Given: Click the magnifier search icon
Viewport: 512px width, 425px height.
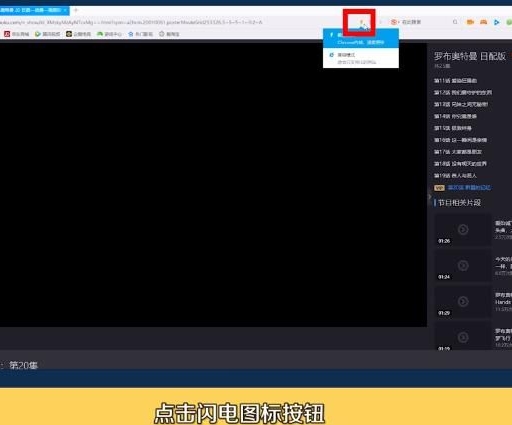Looking at the screenshot, I should click(x=455, y=22).
